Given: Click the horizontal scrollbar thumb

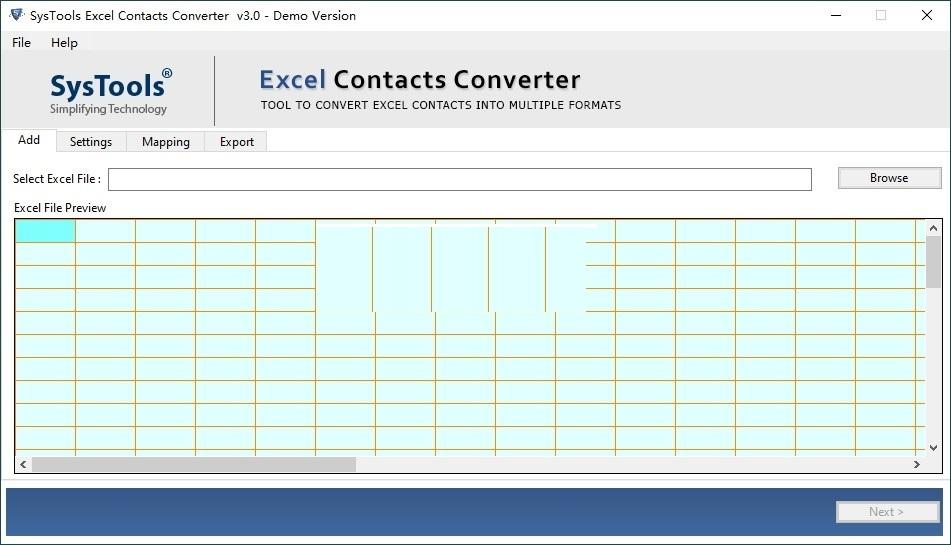Looking at the screenshot, I should [x=194, y=464].
